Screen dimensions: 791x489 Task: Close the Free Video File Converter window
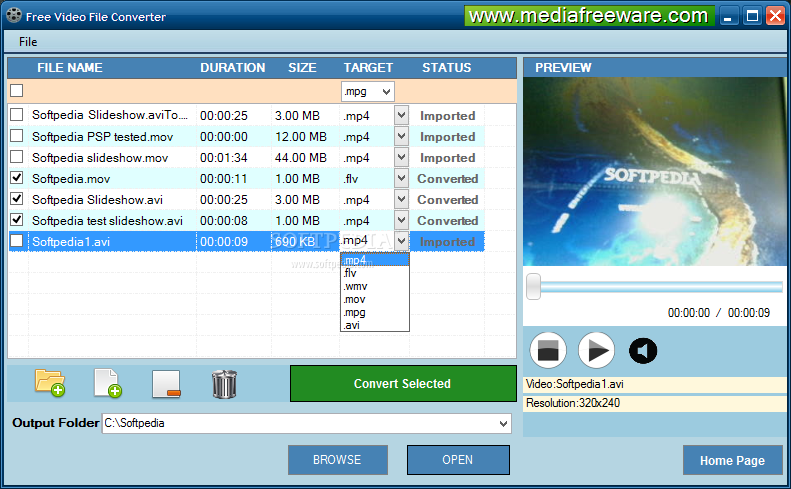775,16
